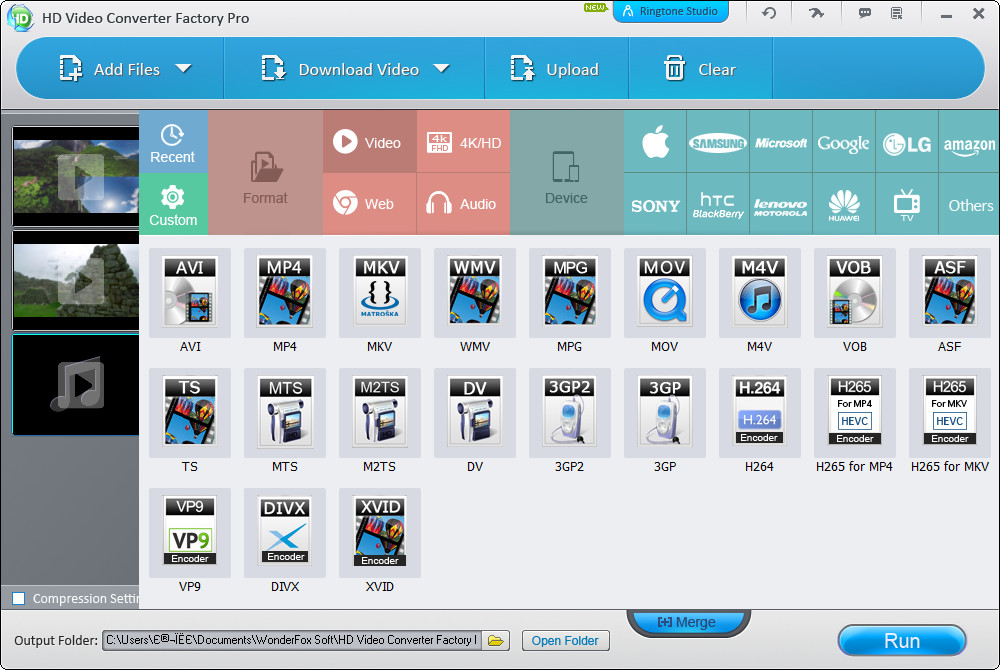
Task: Open the Web format category
Action: [x=369, y=204]
